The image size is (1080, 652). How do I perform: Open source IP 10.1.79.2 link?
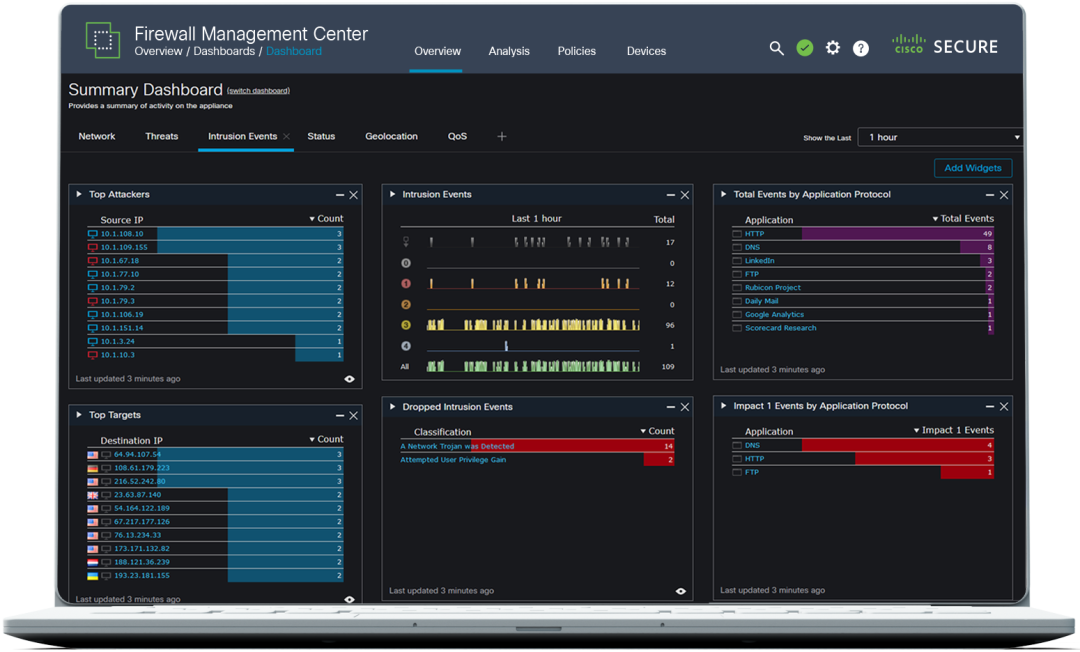(118, 288)
